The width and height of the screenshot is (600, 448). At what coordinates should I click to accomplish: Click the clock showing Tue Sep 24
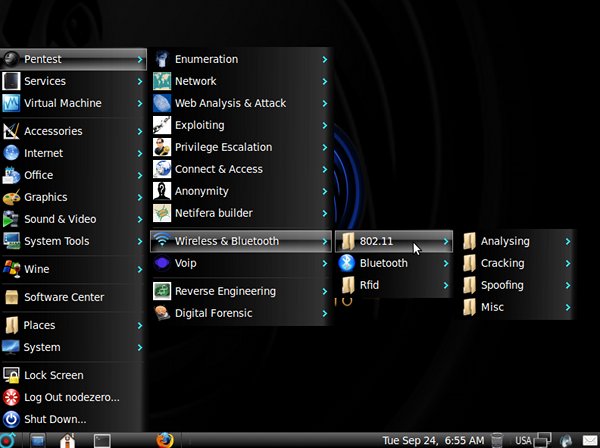coord(433,441)
